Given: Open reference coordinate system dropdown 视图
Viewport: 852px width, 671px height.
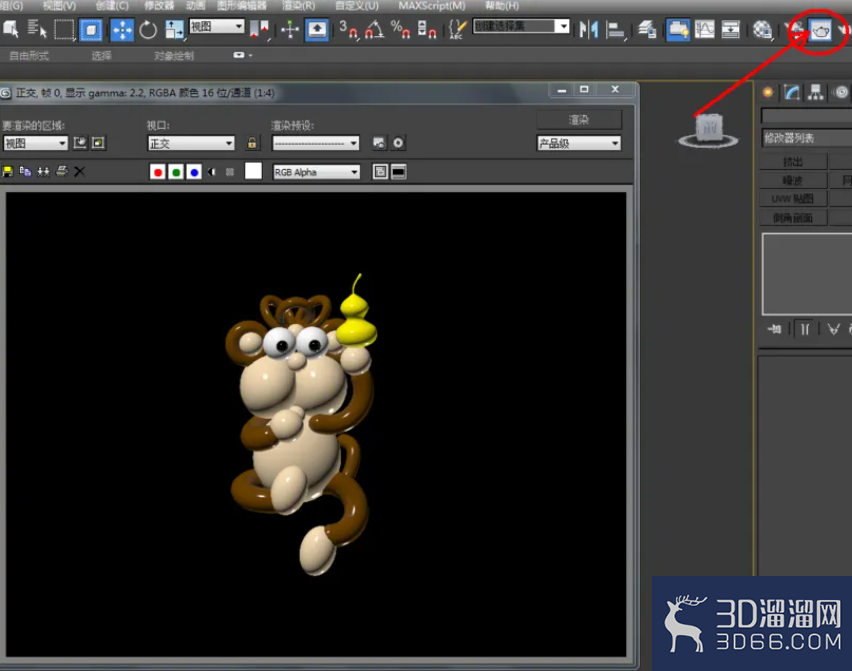Looking at the screenshot, I should point(216,26).
